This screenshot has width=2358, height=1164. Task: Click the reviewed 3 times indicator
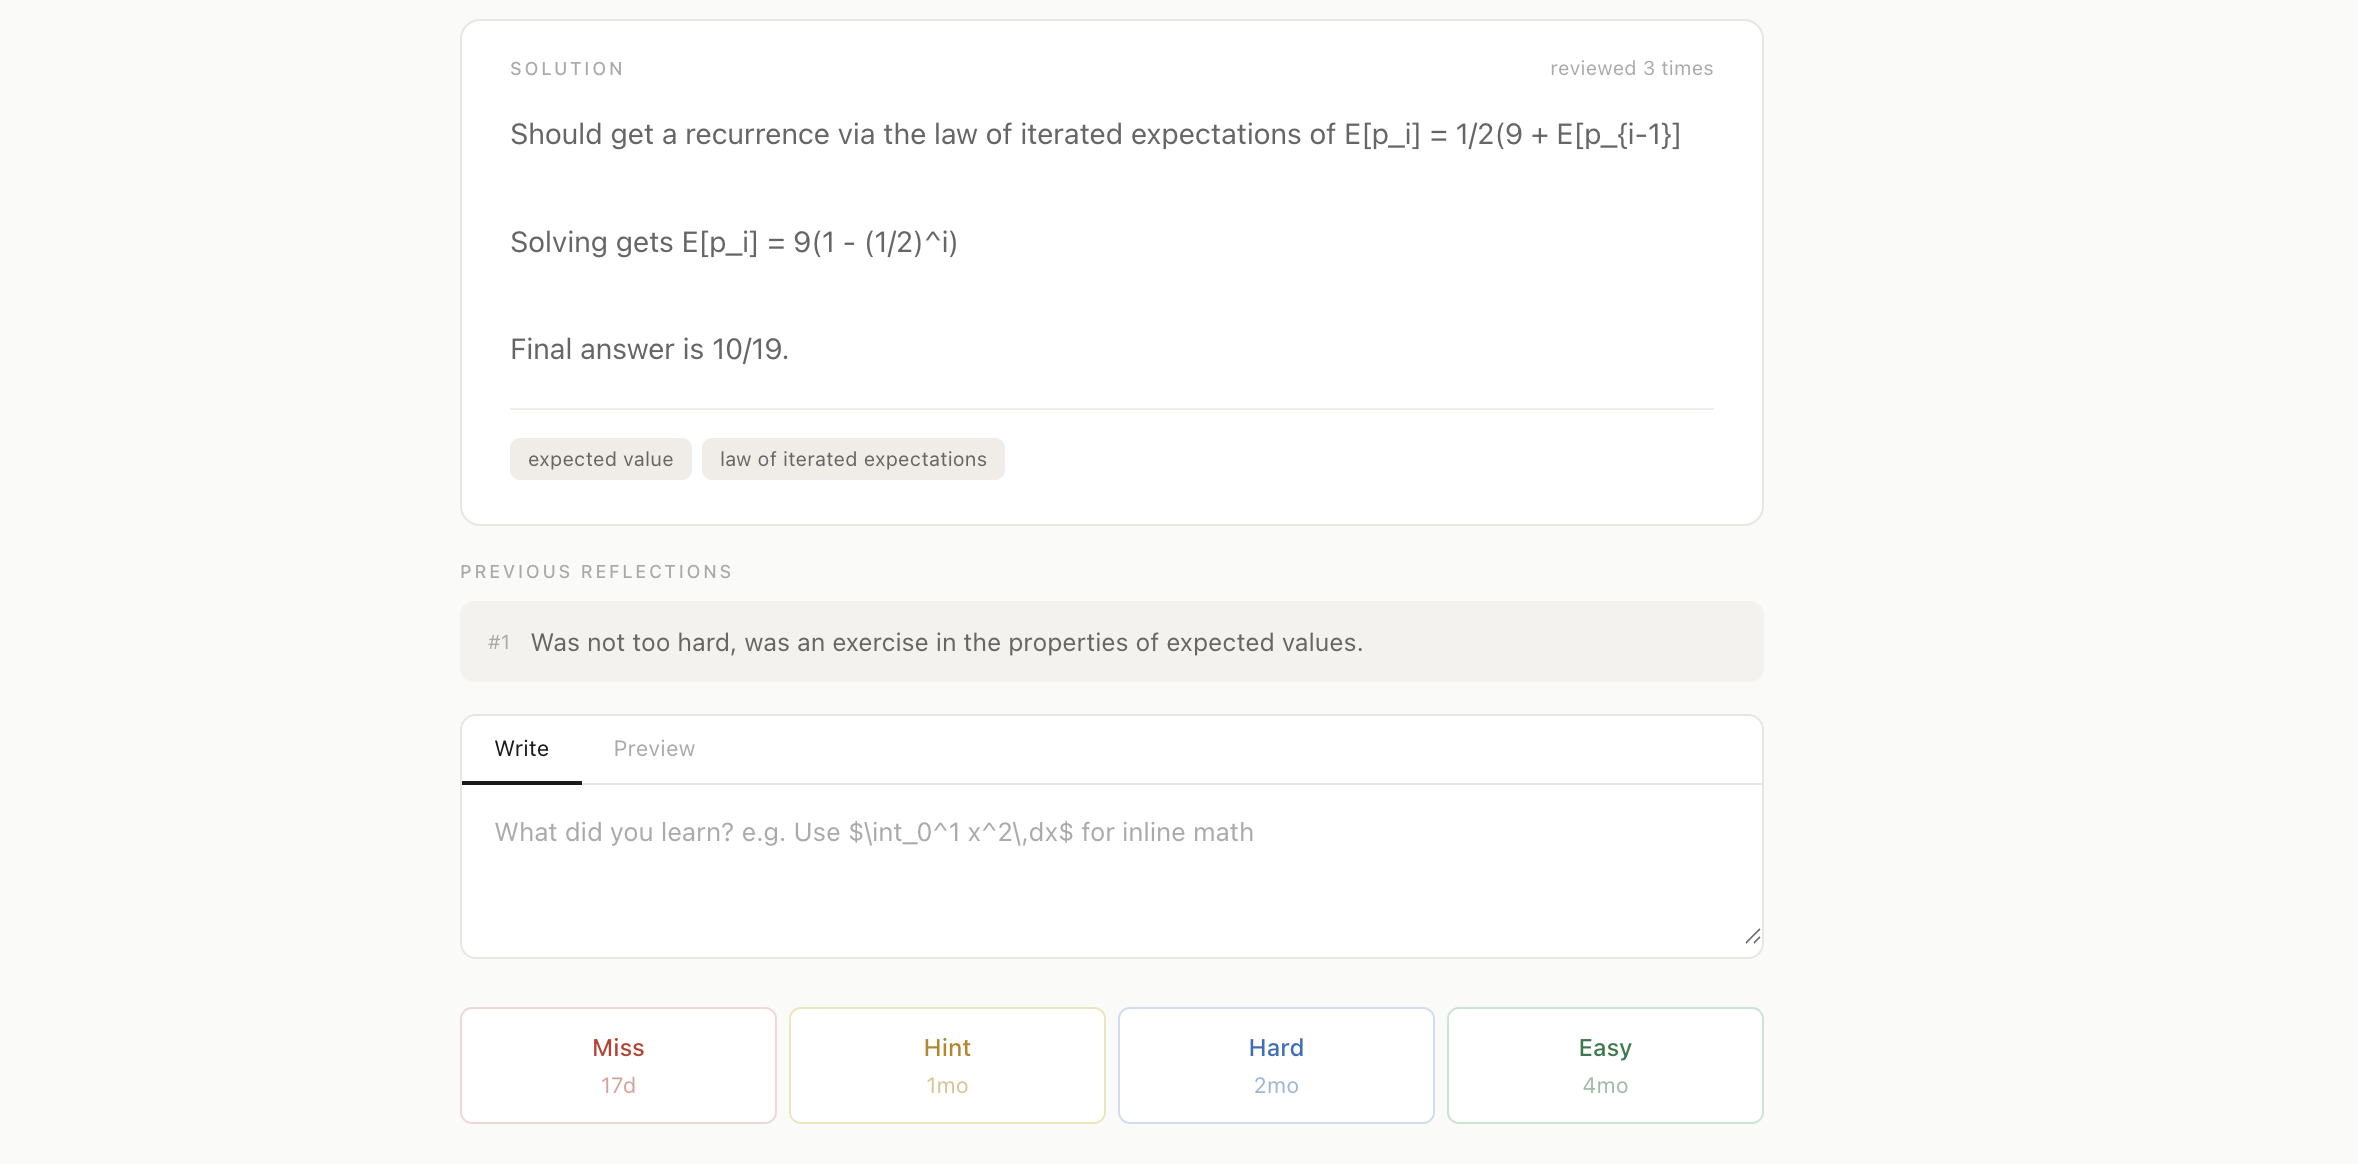click(1632, 68)
